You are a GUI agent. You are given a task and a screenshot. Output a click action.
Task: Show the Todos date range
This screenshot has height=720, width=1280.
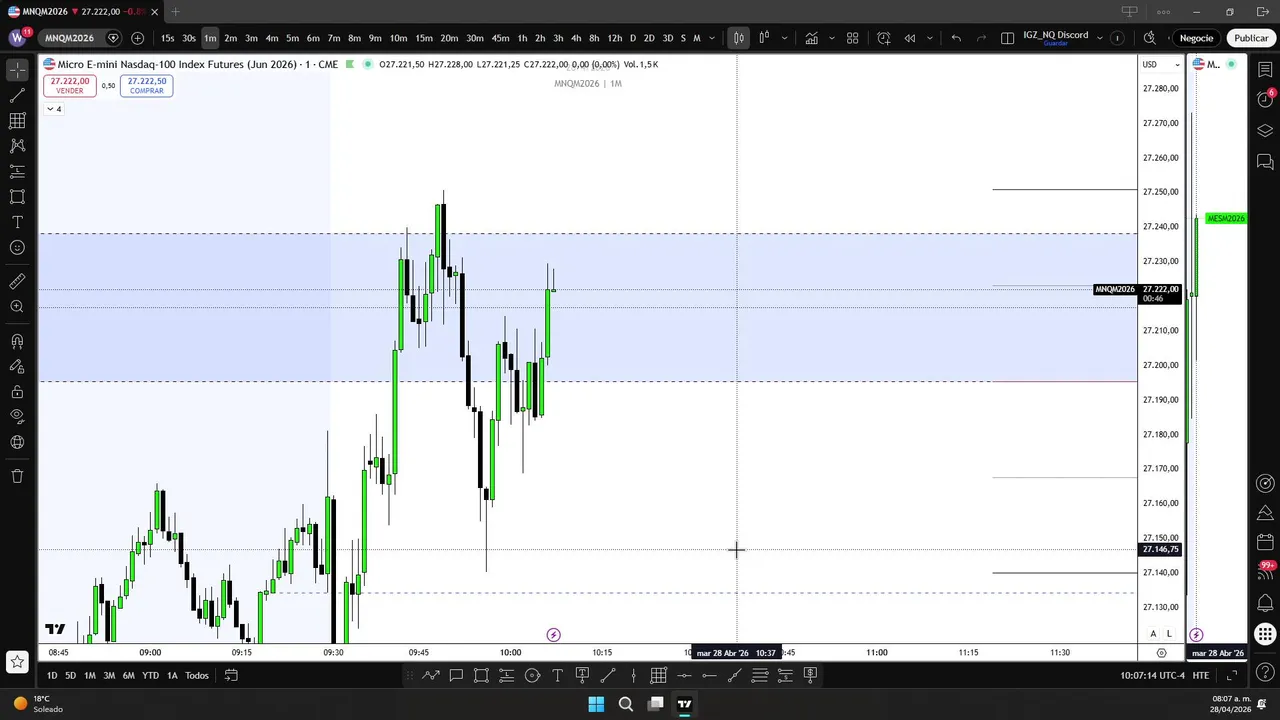197,675
